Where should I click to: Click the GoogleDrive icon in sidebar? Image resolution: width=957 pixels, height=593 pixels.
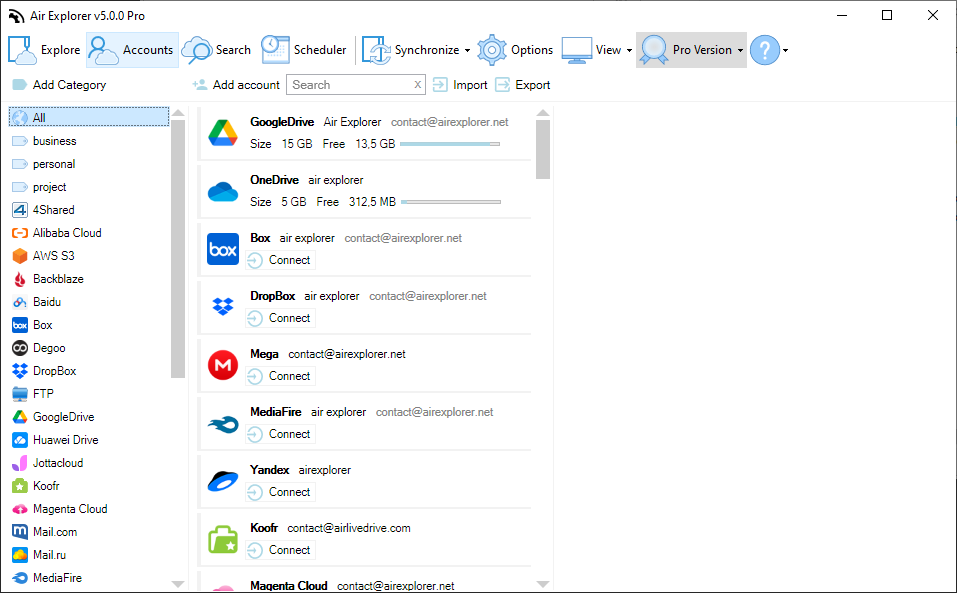click(x=20, y=417)
